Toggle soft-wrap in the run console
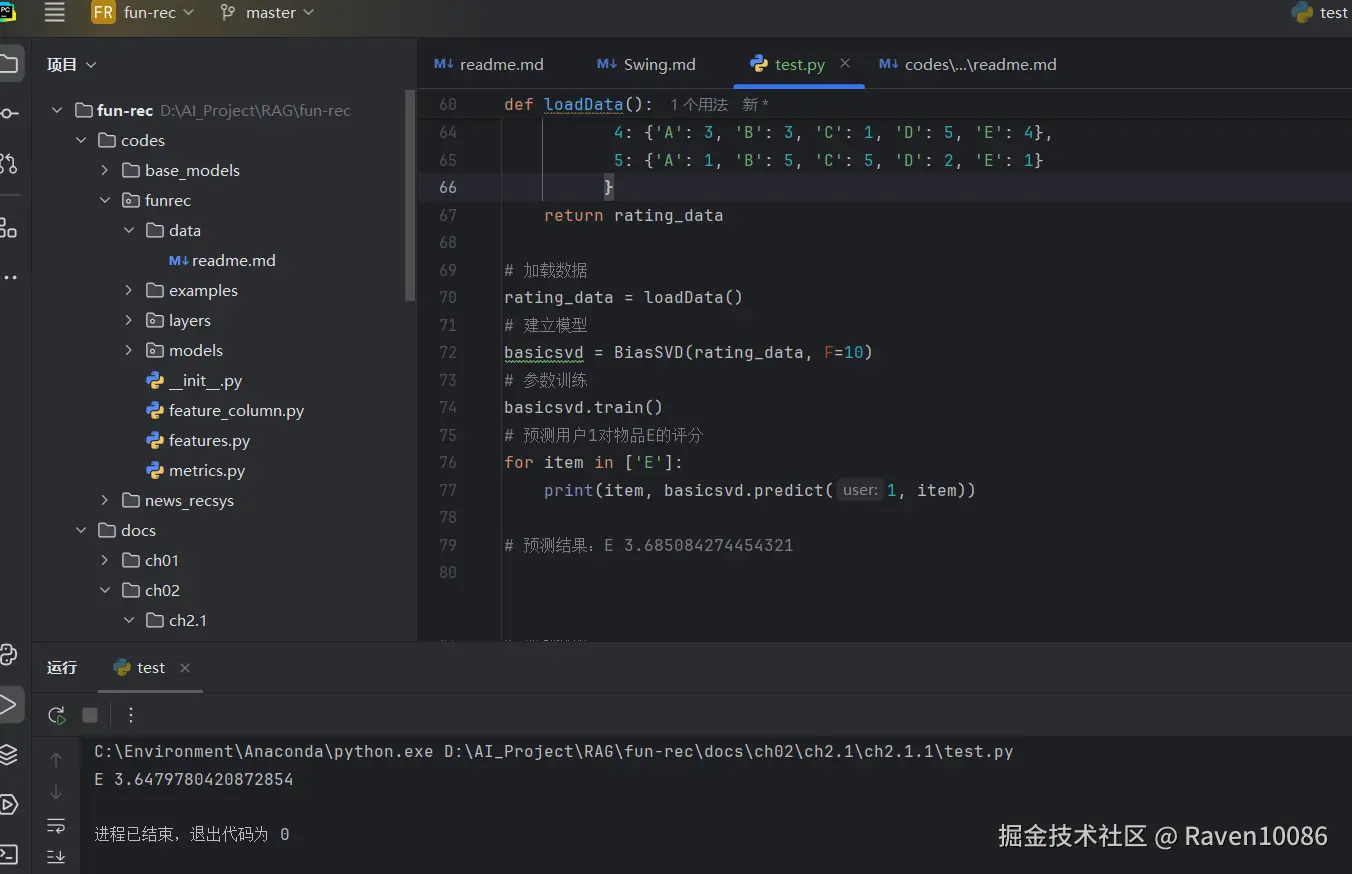The width and height of the screenshot is (1352, 874). click(56, 825)
